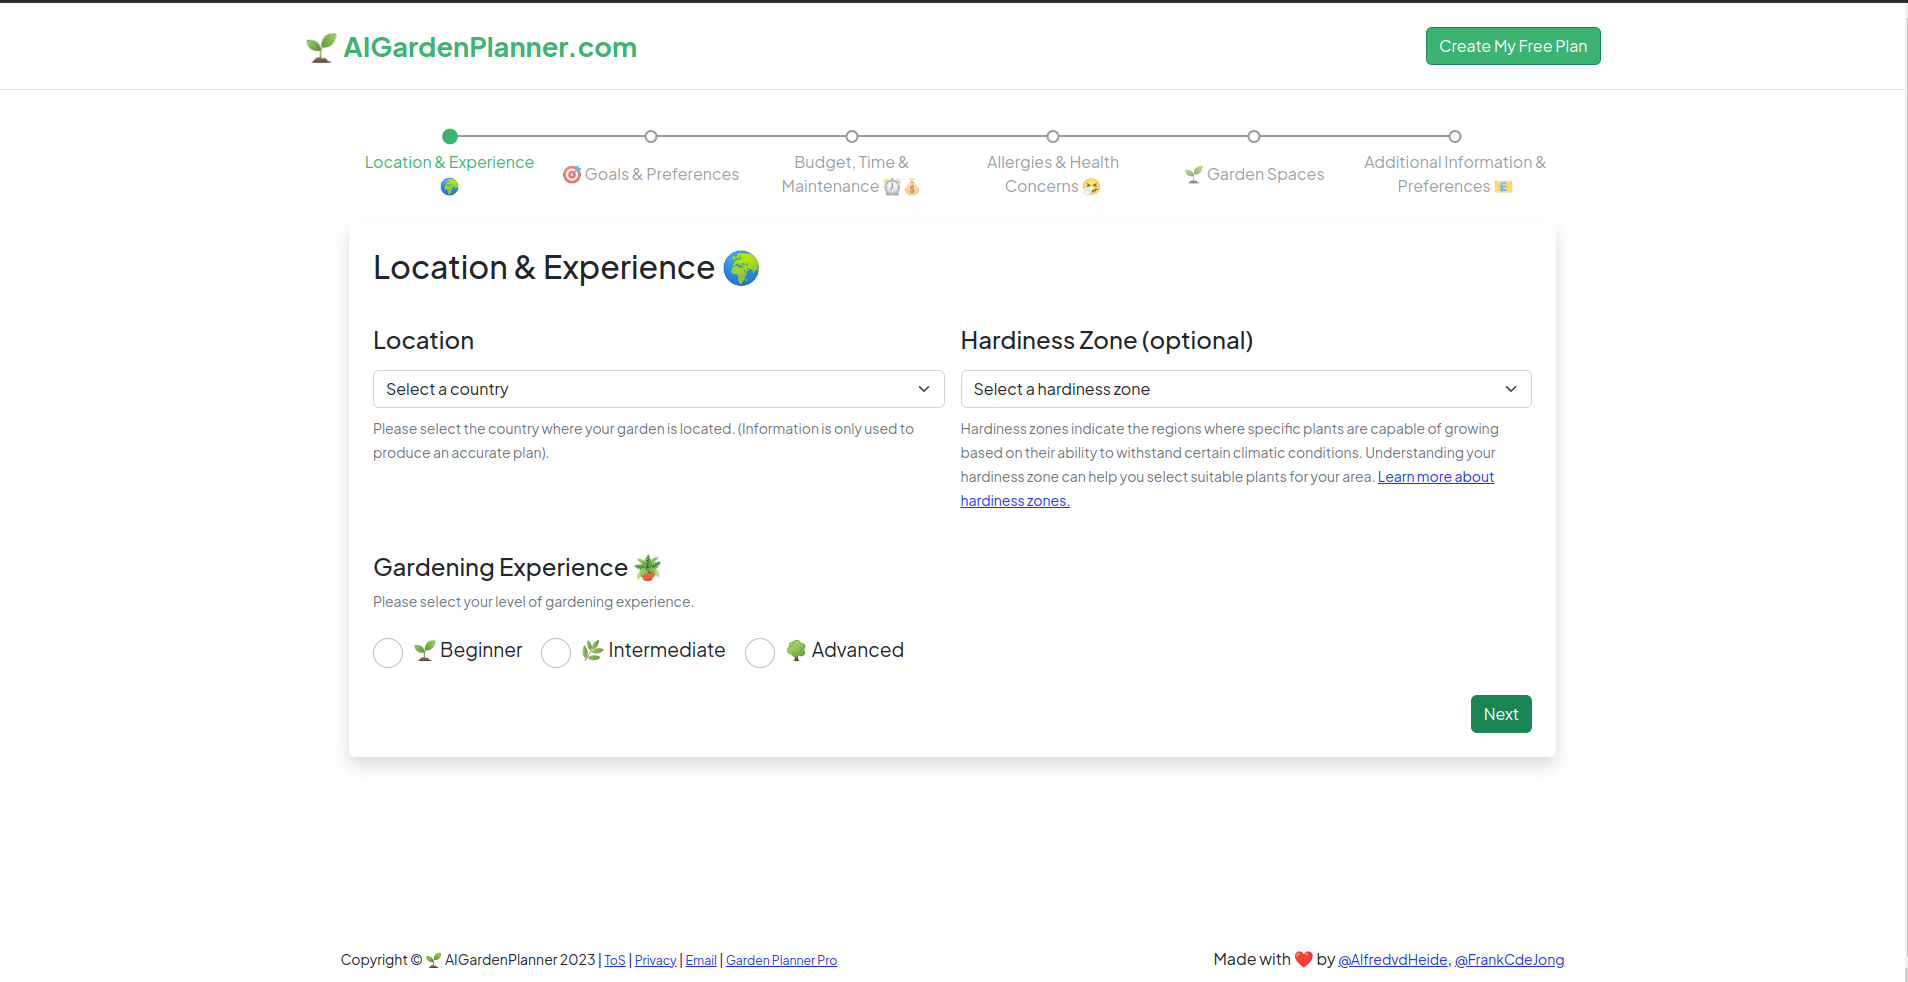Click the herb icon beside Intermediate
Image resolution: width=1908 pixels, height=982 pixels.
click(592, 650)
